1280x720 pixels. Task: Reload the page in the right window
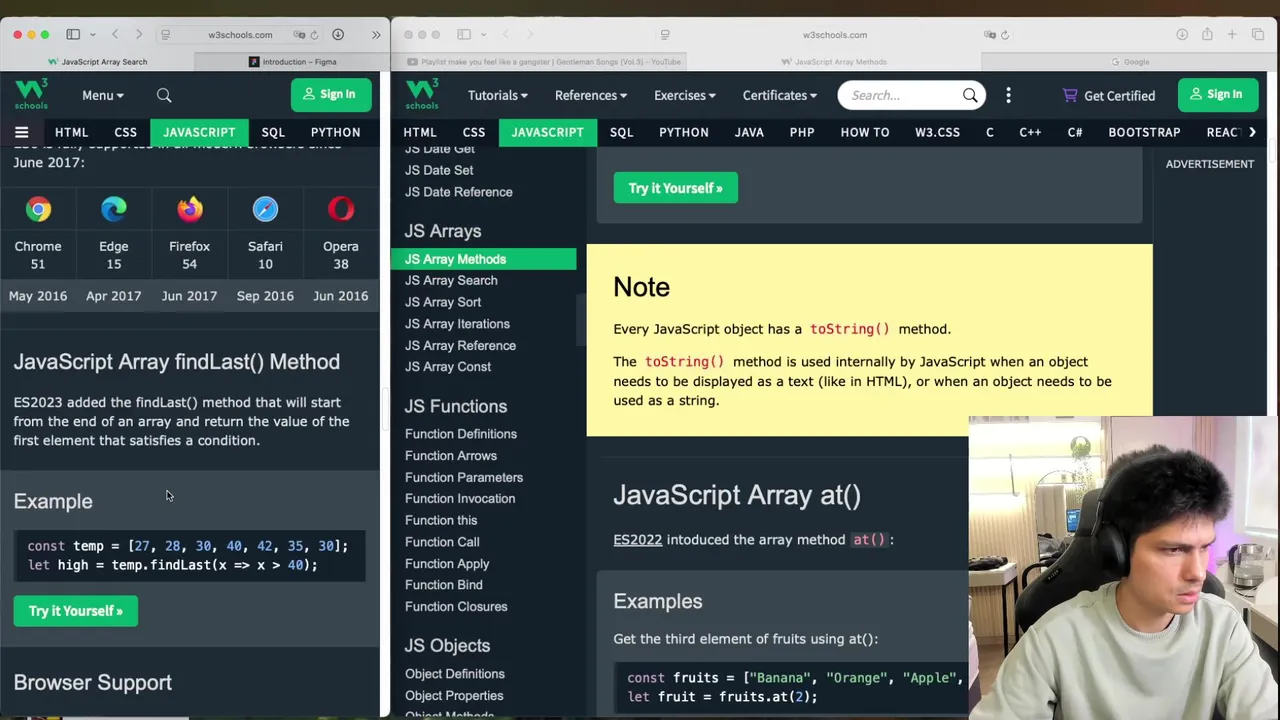[x=1004, y=34]
